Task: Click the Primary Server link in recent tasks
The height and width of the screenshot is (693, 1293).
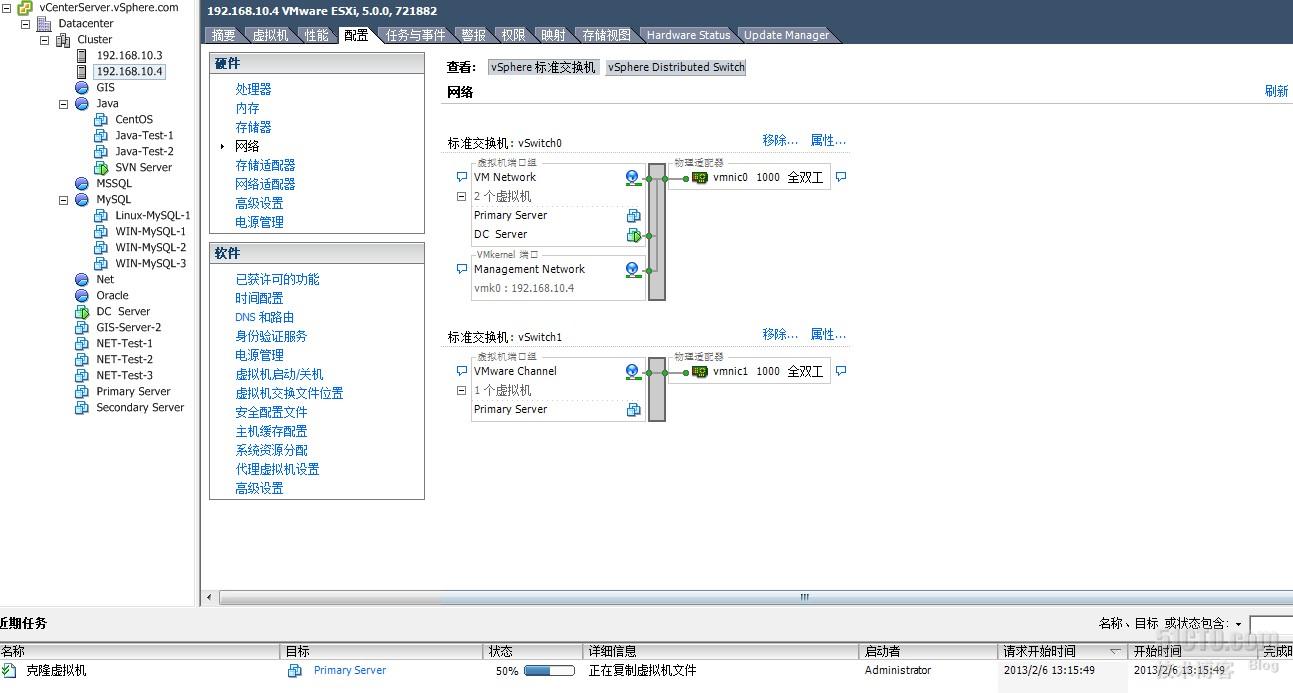Action: (350, 671)
